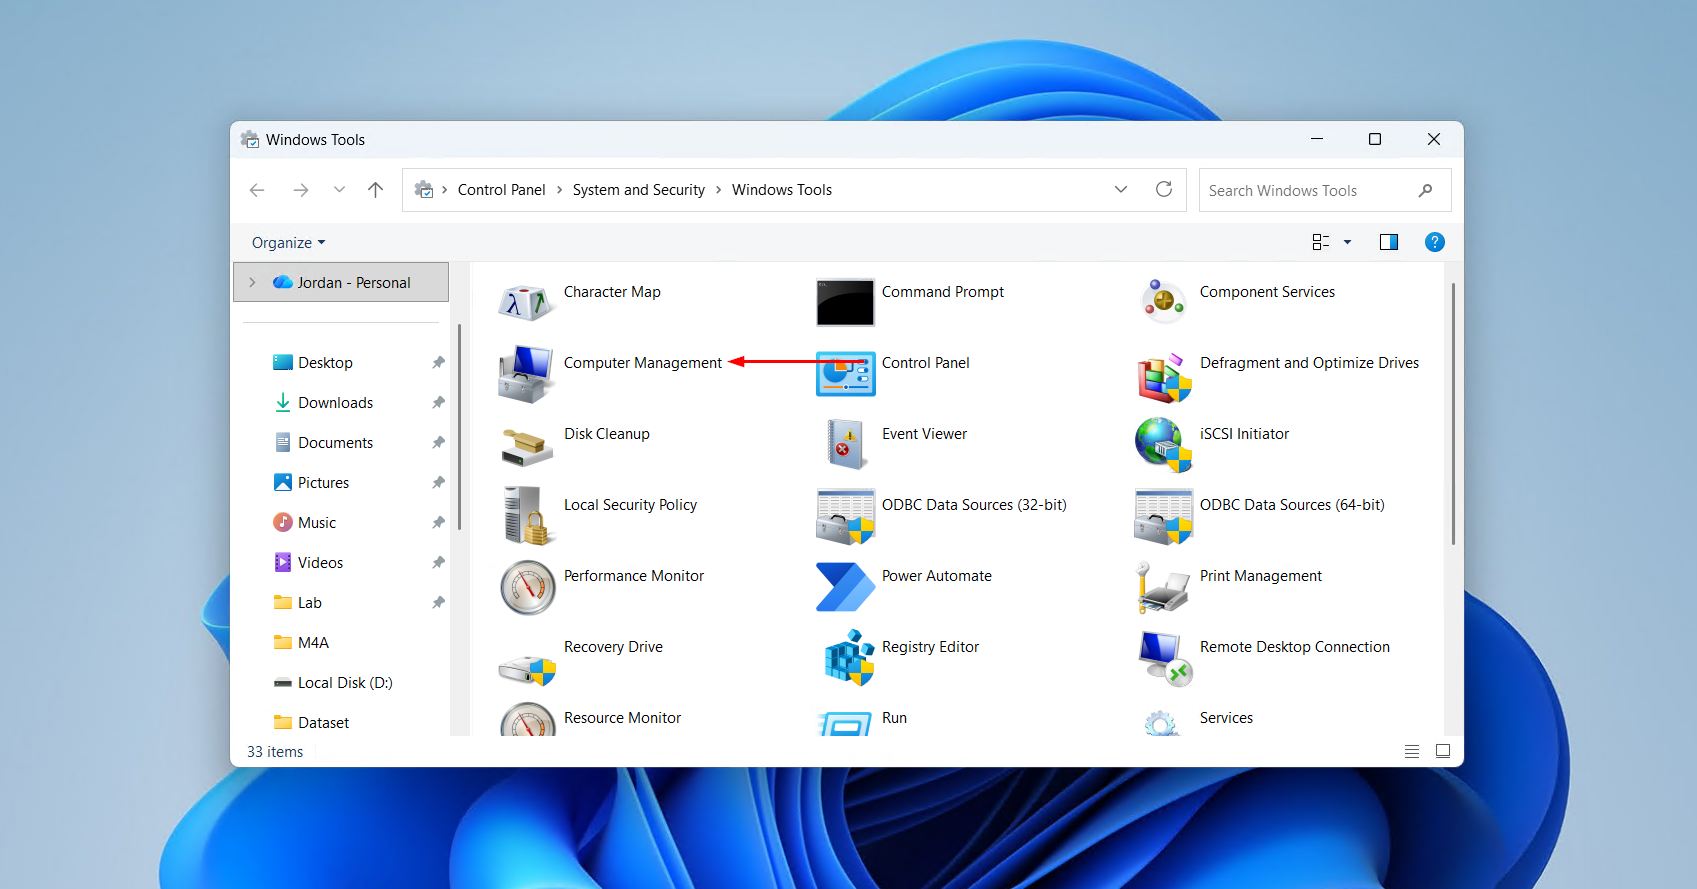
Task: Open the Computer Management icon
Action: [x=526, y=373]
